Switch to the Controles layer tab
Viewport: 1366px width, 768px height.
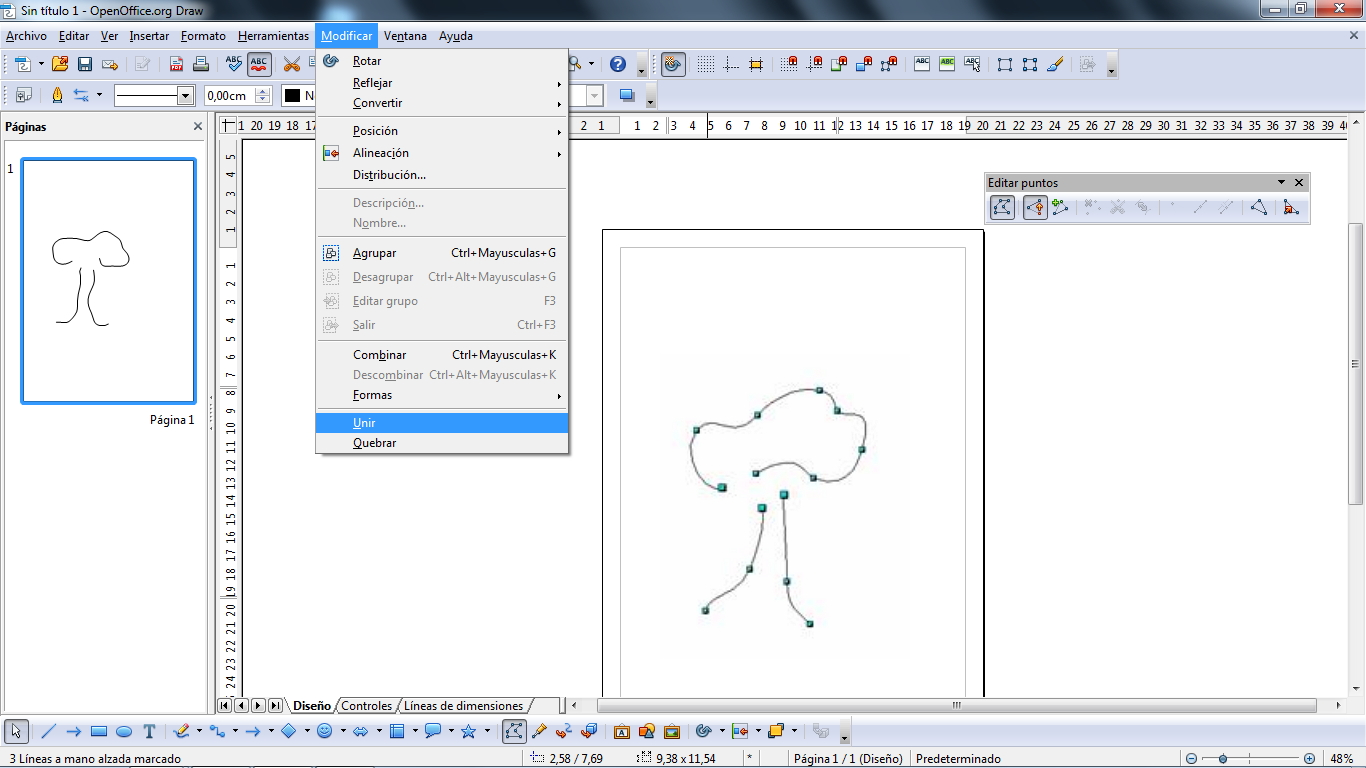point(367,706)
